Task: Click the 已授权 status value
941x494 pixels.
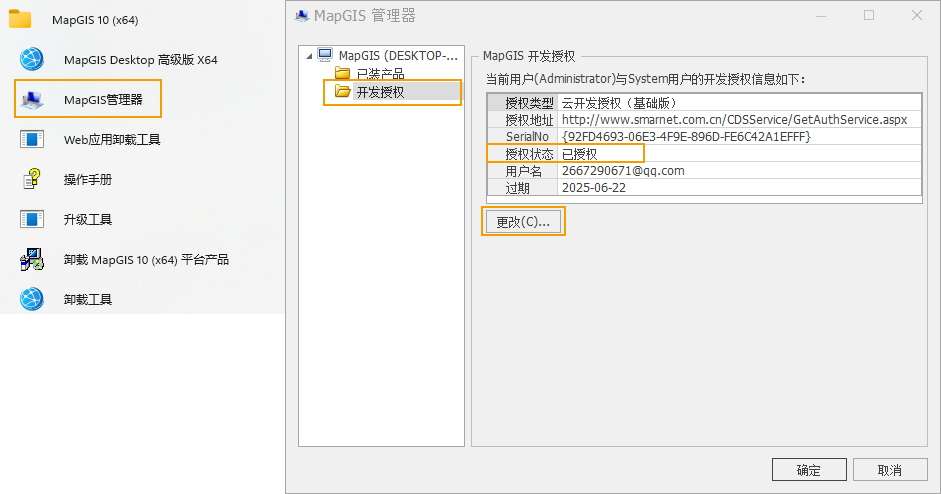Action: 580,154
